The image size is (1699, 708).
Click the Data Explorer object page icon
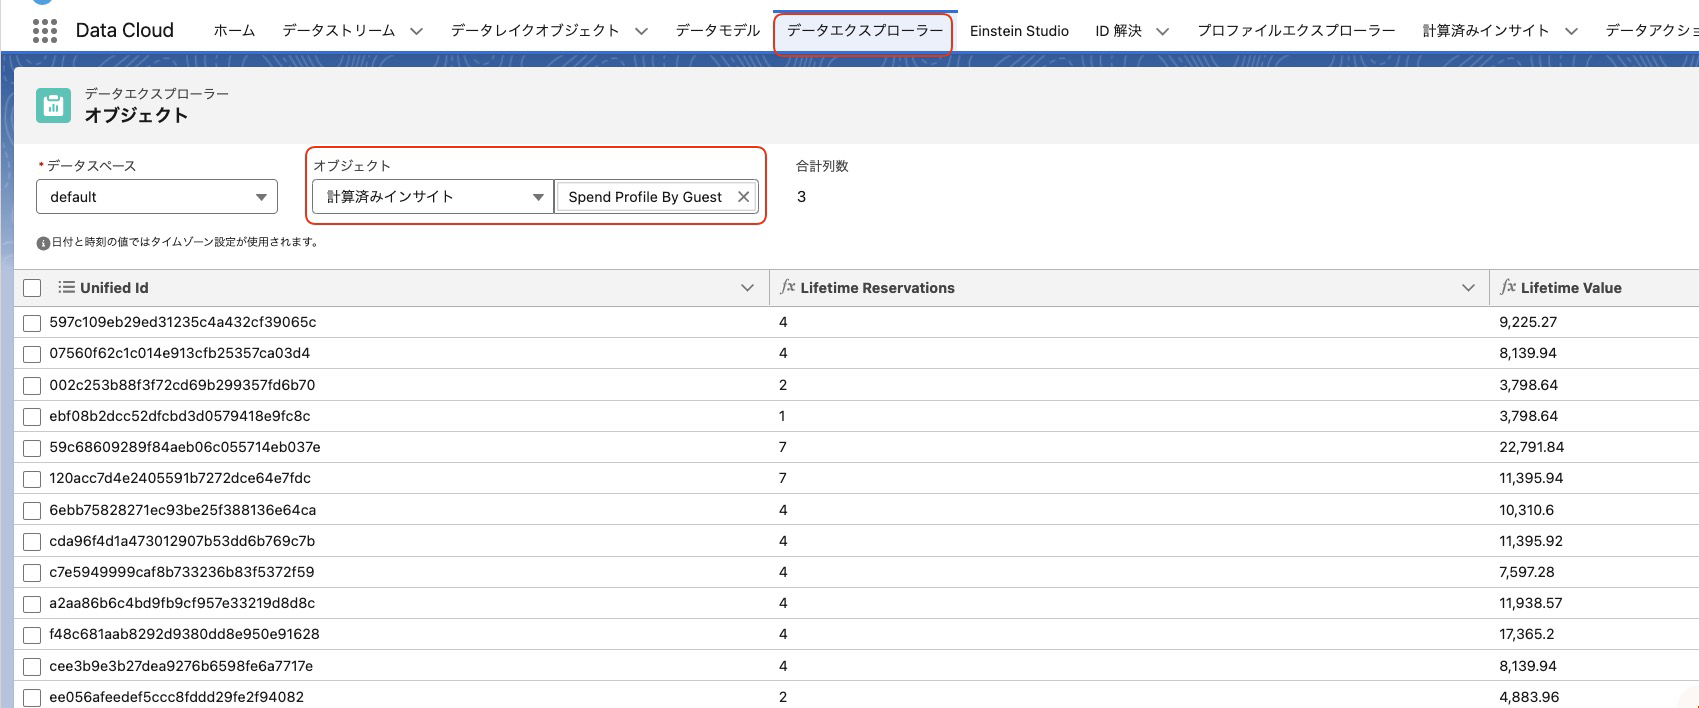pos(53,105)
